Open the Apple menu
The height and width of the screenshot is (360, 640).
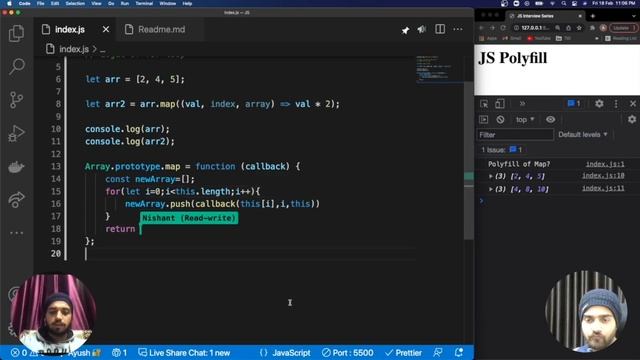pyautogui.click(x=9, y=3)
